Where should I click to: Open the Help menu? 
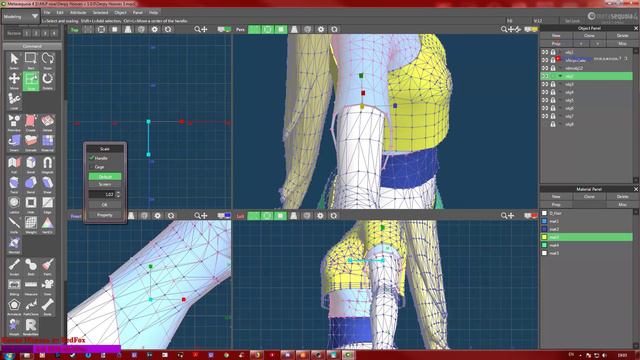click(153, 13)
